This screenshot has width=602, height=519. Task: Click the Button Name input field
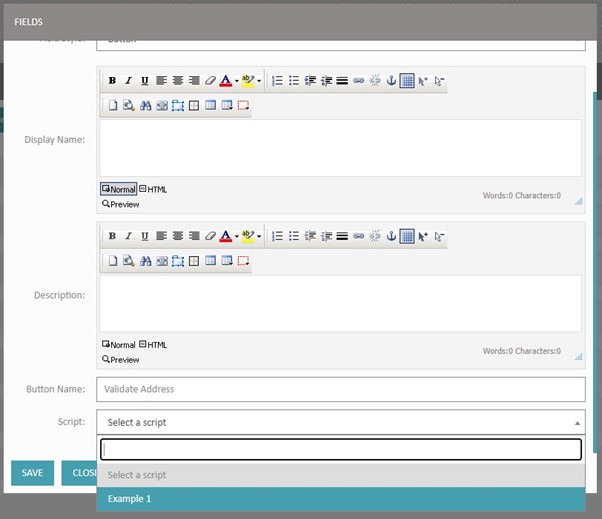click(340, 389)
